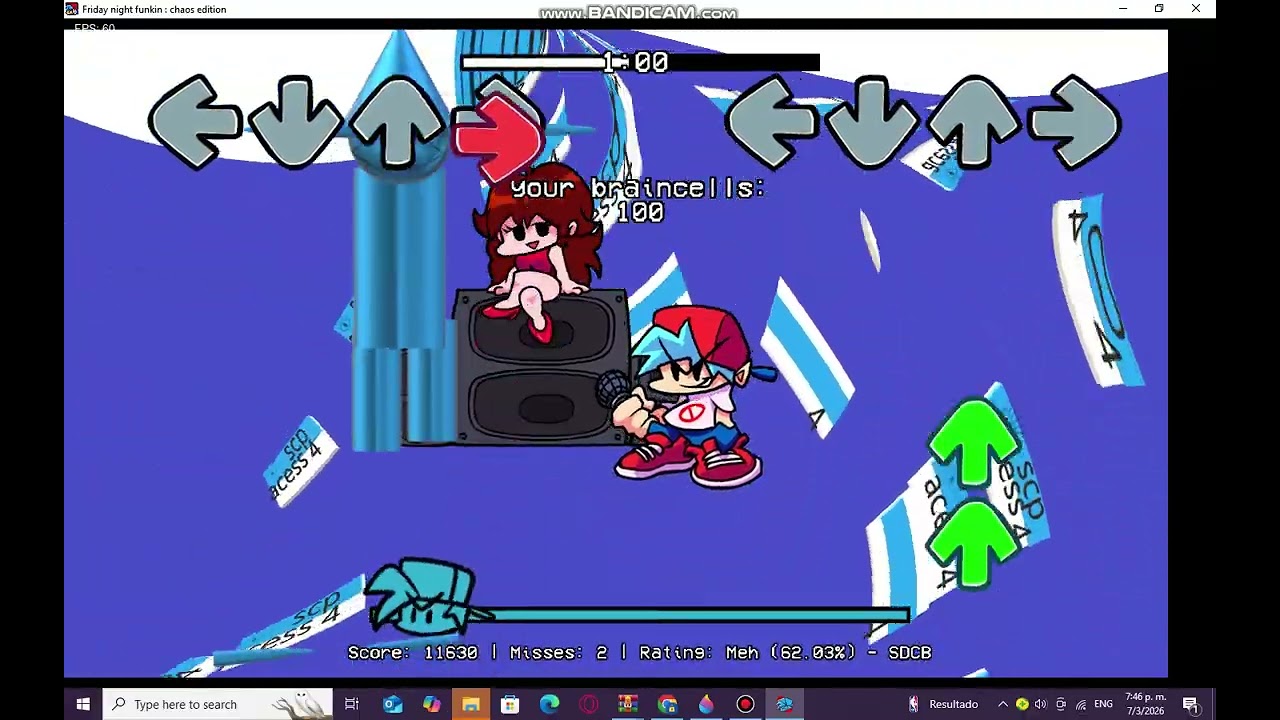Click the player's gray left arrow receptor
1280x720 pixels.
pos(771,122)
